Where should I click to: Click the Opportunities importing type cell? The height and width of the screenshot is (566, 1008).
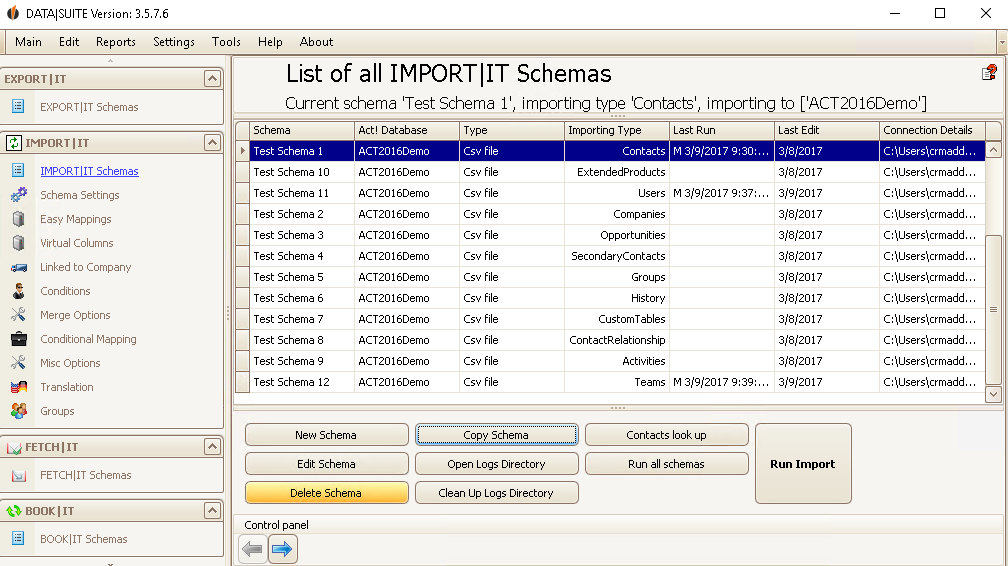(616, 235)
